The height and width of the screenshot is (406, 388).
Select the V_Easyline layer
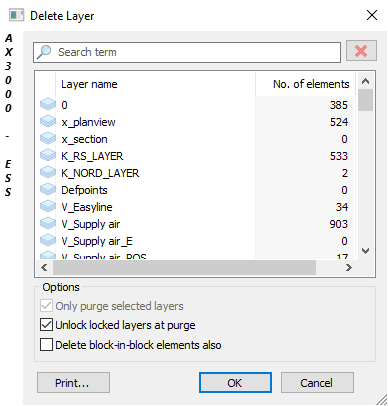(x=87, y=207)
